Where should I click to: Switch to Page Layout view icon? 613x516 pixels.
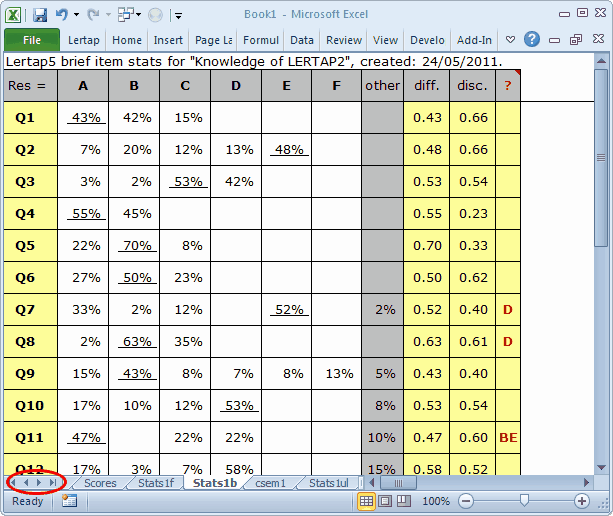coord(385,500)
